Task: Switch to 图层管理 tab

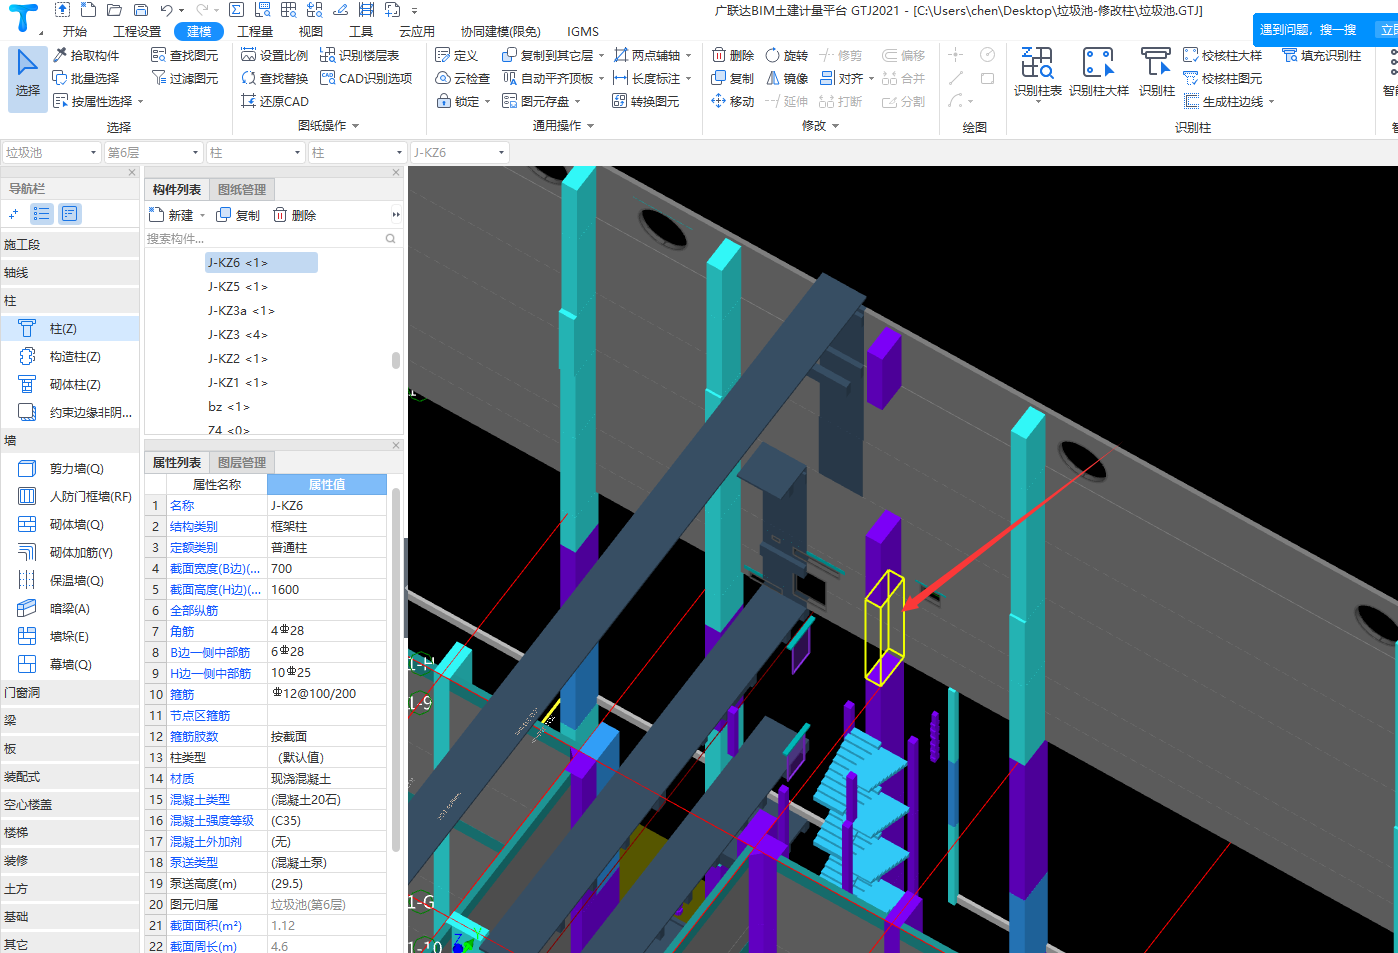Action: point(242,462)
